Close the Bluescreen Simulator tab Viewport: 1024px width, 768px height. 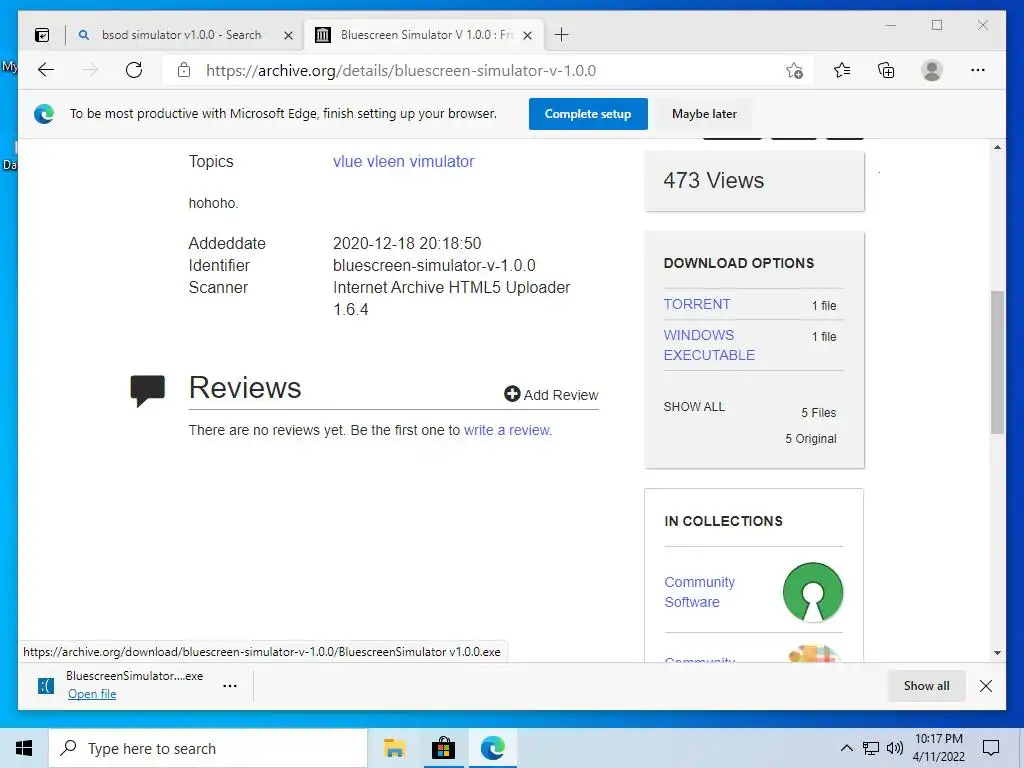[528, 35]
